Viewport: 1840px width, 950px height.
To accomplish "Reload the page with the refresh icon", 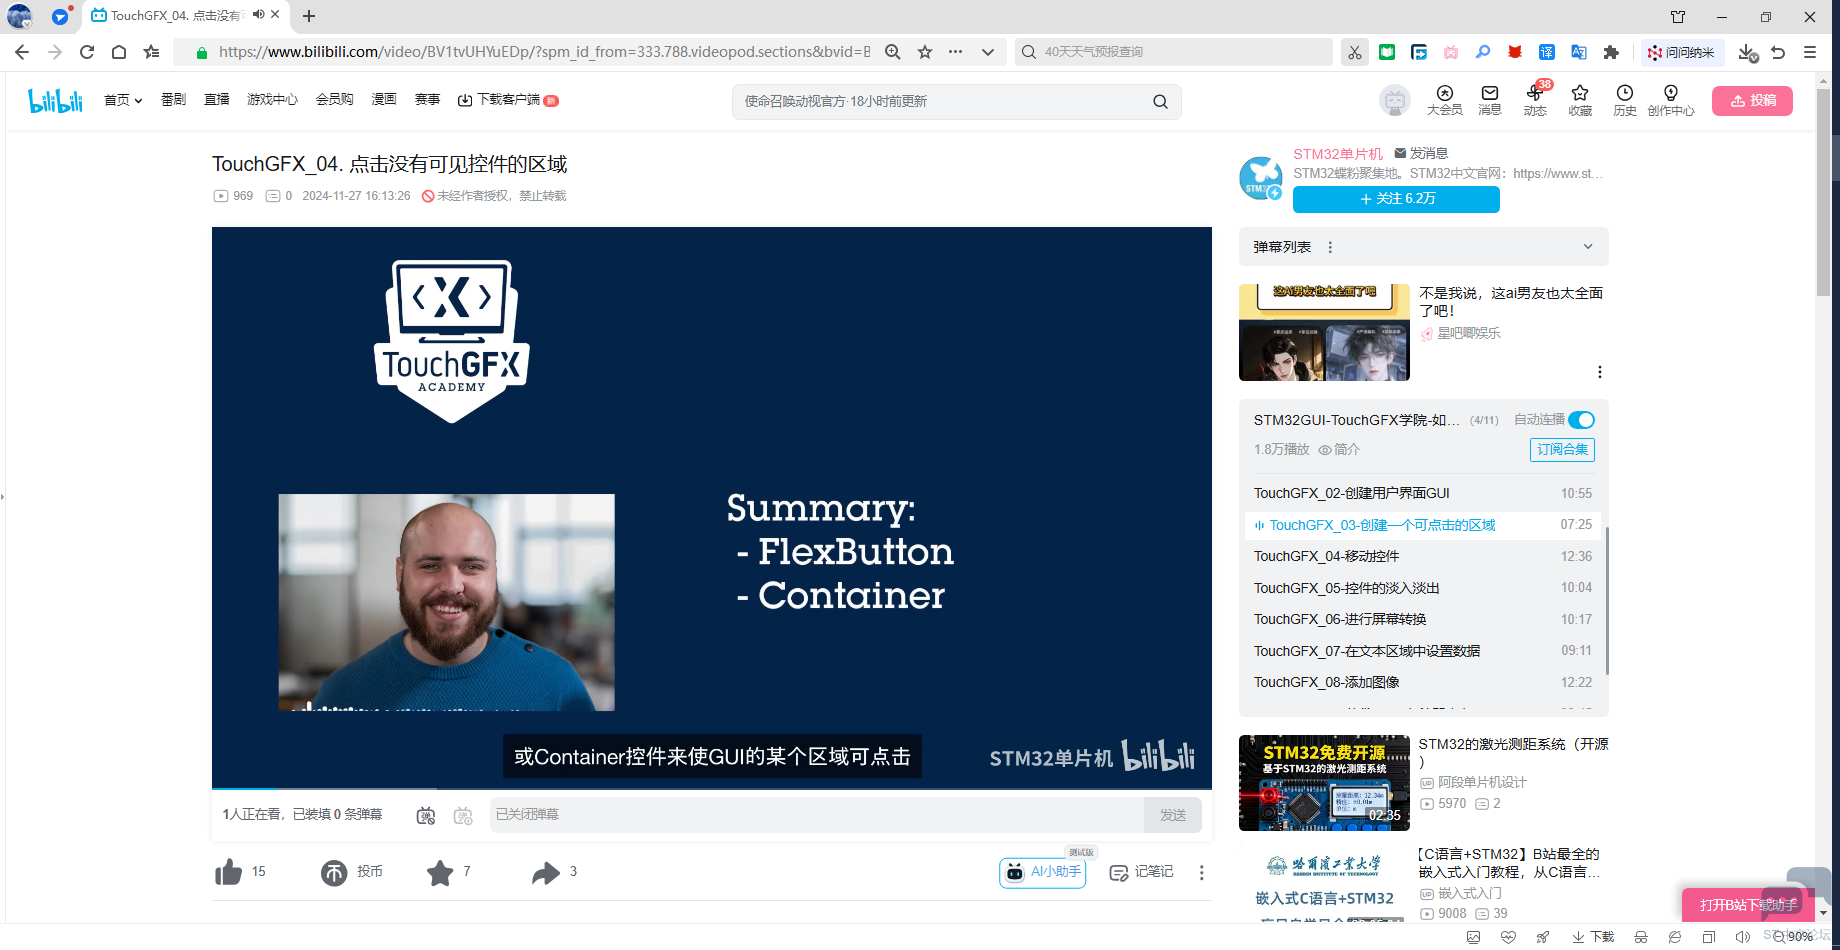I will tap(87, 52).
